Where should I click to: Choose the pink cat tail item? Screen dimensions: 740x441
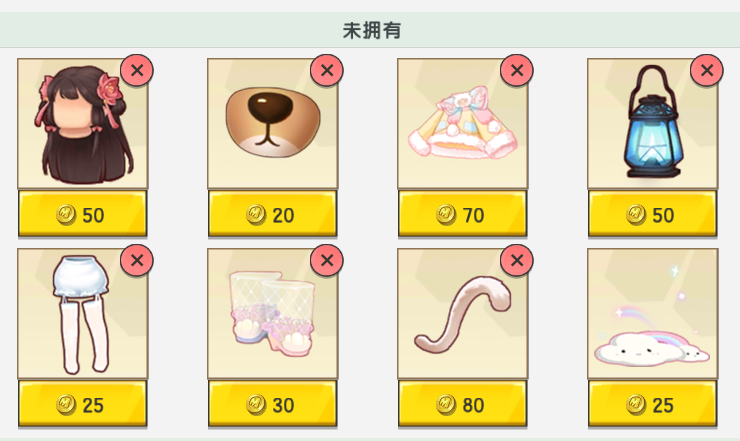click(462, 314)
